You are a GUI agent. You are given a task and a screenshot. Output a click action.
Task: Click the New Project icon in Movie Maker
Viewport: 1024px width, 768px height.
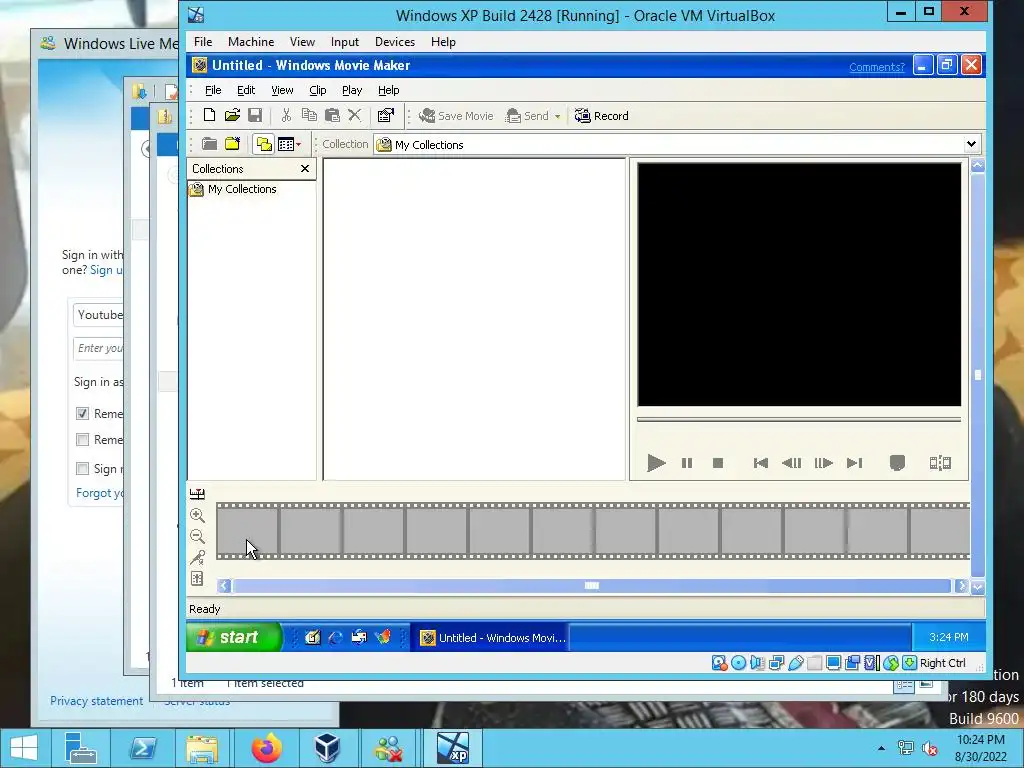tap(209, 116)
